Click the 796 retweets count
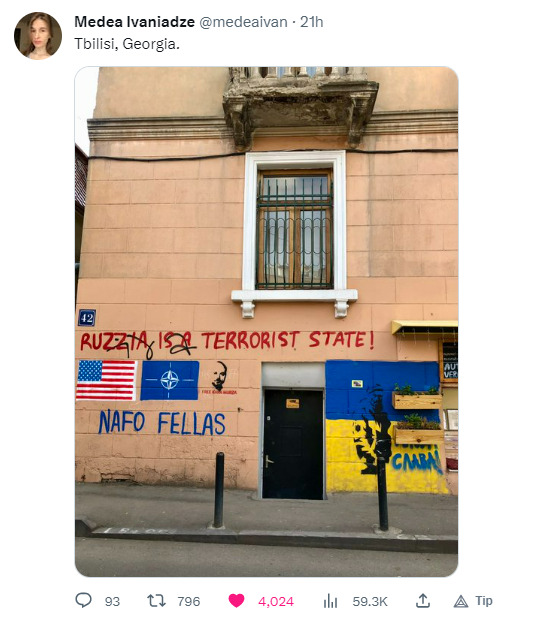This screenshot has width=548, height=620. tap(189, 601)
